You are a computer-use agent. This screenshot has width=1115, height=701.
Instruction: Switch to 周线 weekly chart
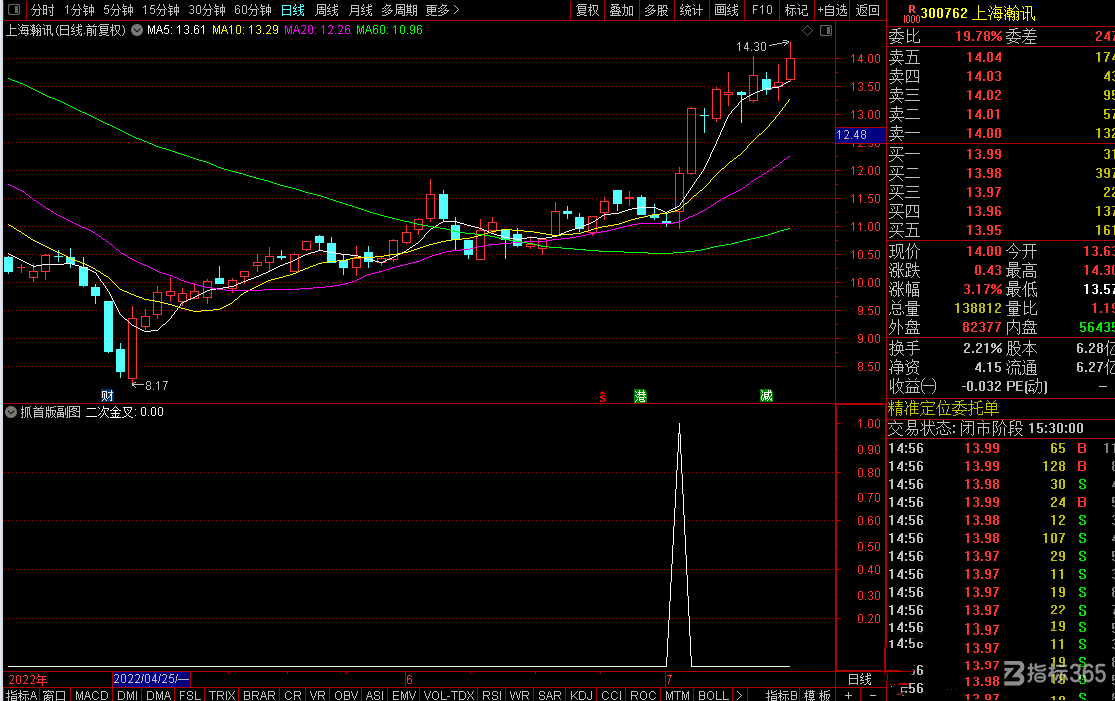click(x=326, y=10)
